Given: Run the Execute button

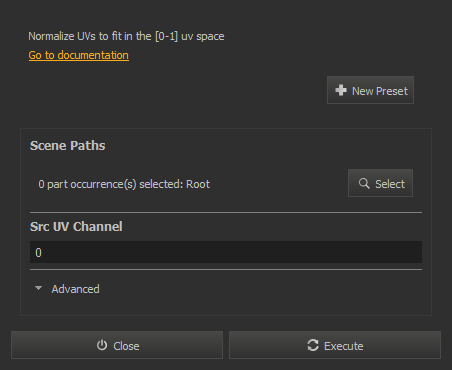Looking at the screenshot, I should pos(335,345).
